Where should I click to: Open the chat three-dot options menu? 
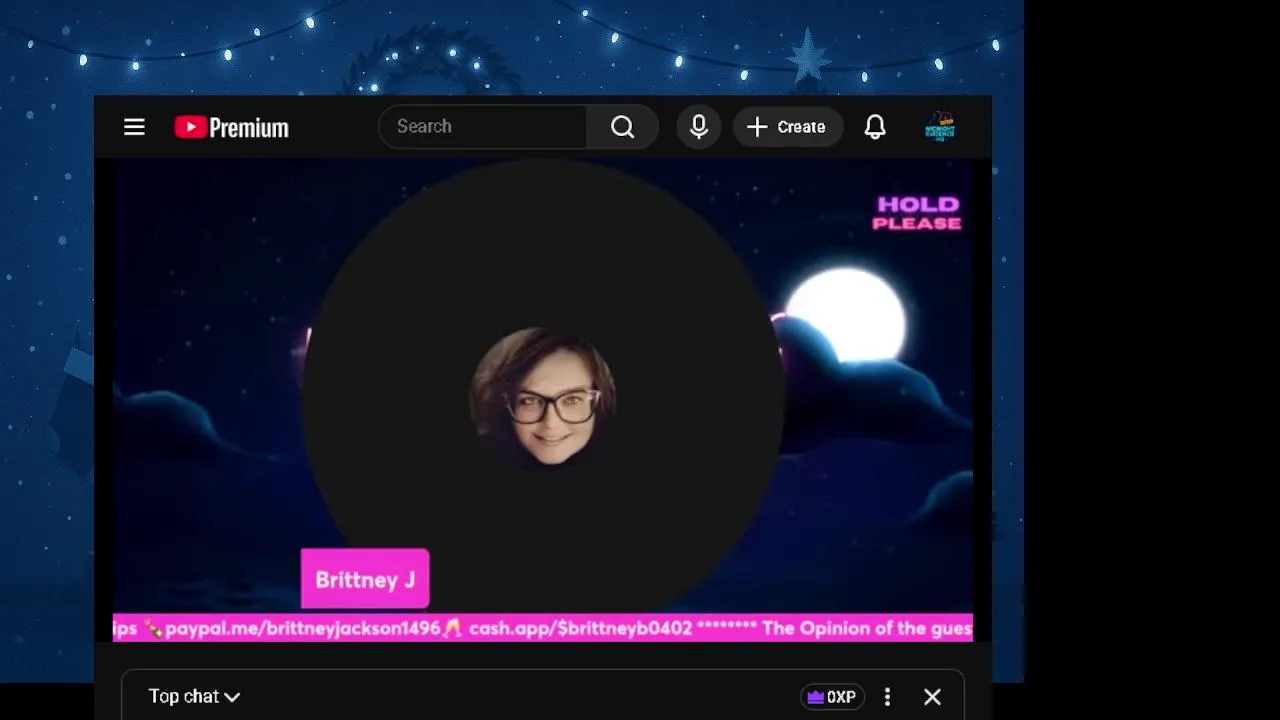pos(887,697)
